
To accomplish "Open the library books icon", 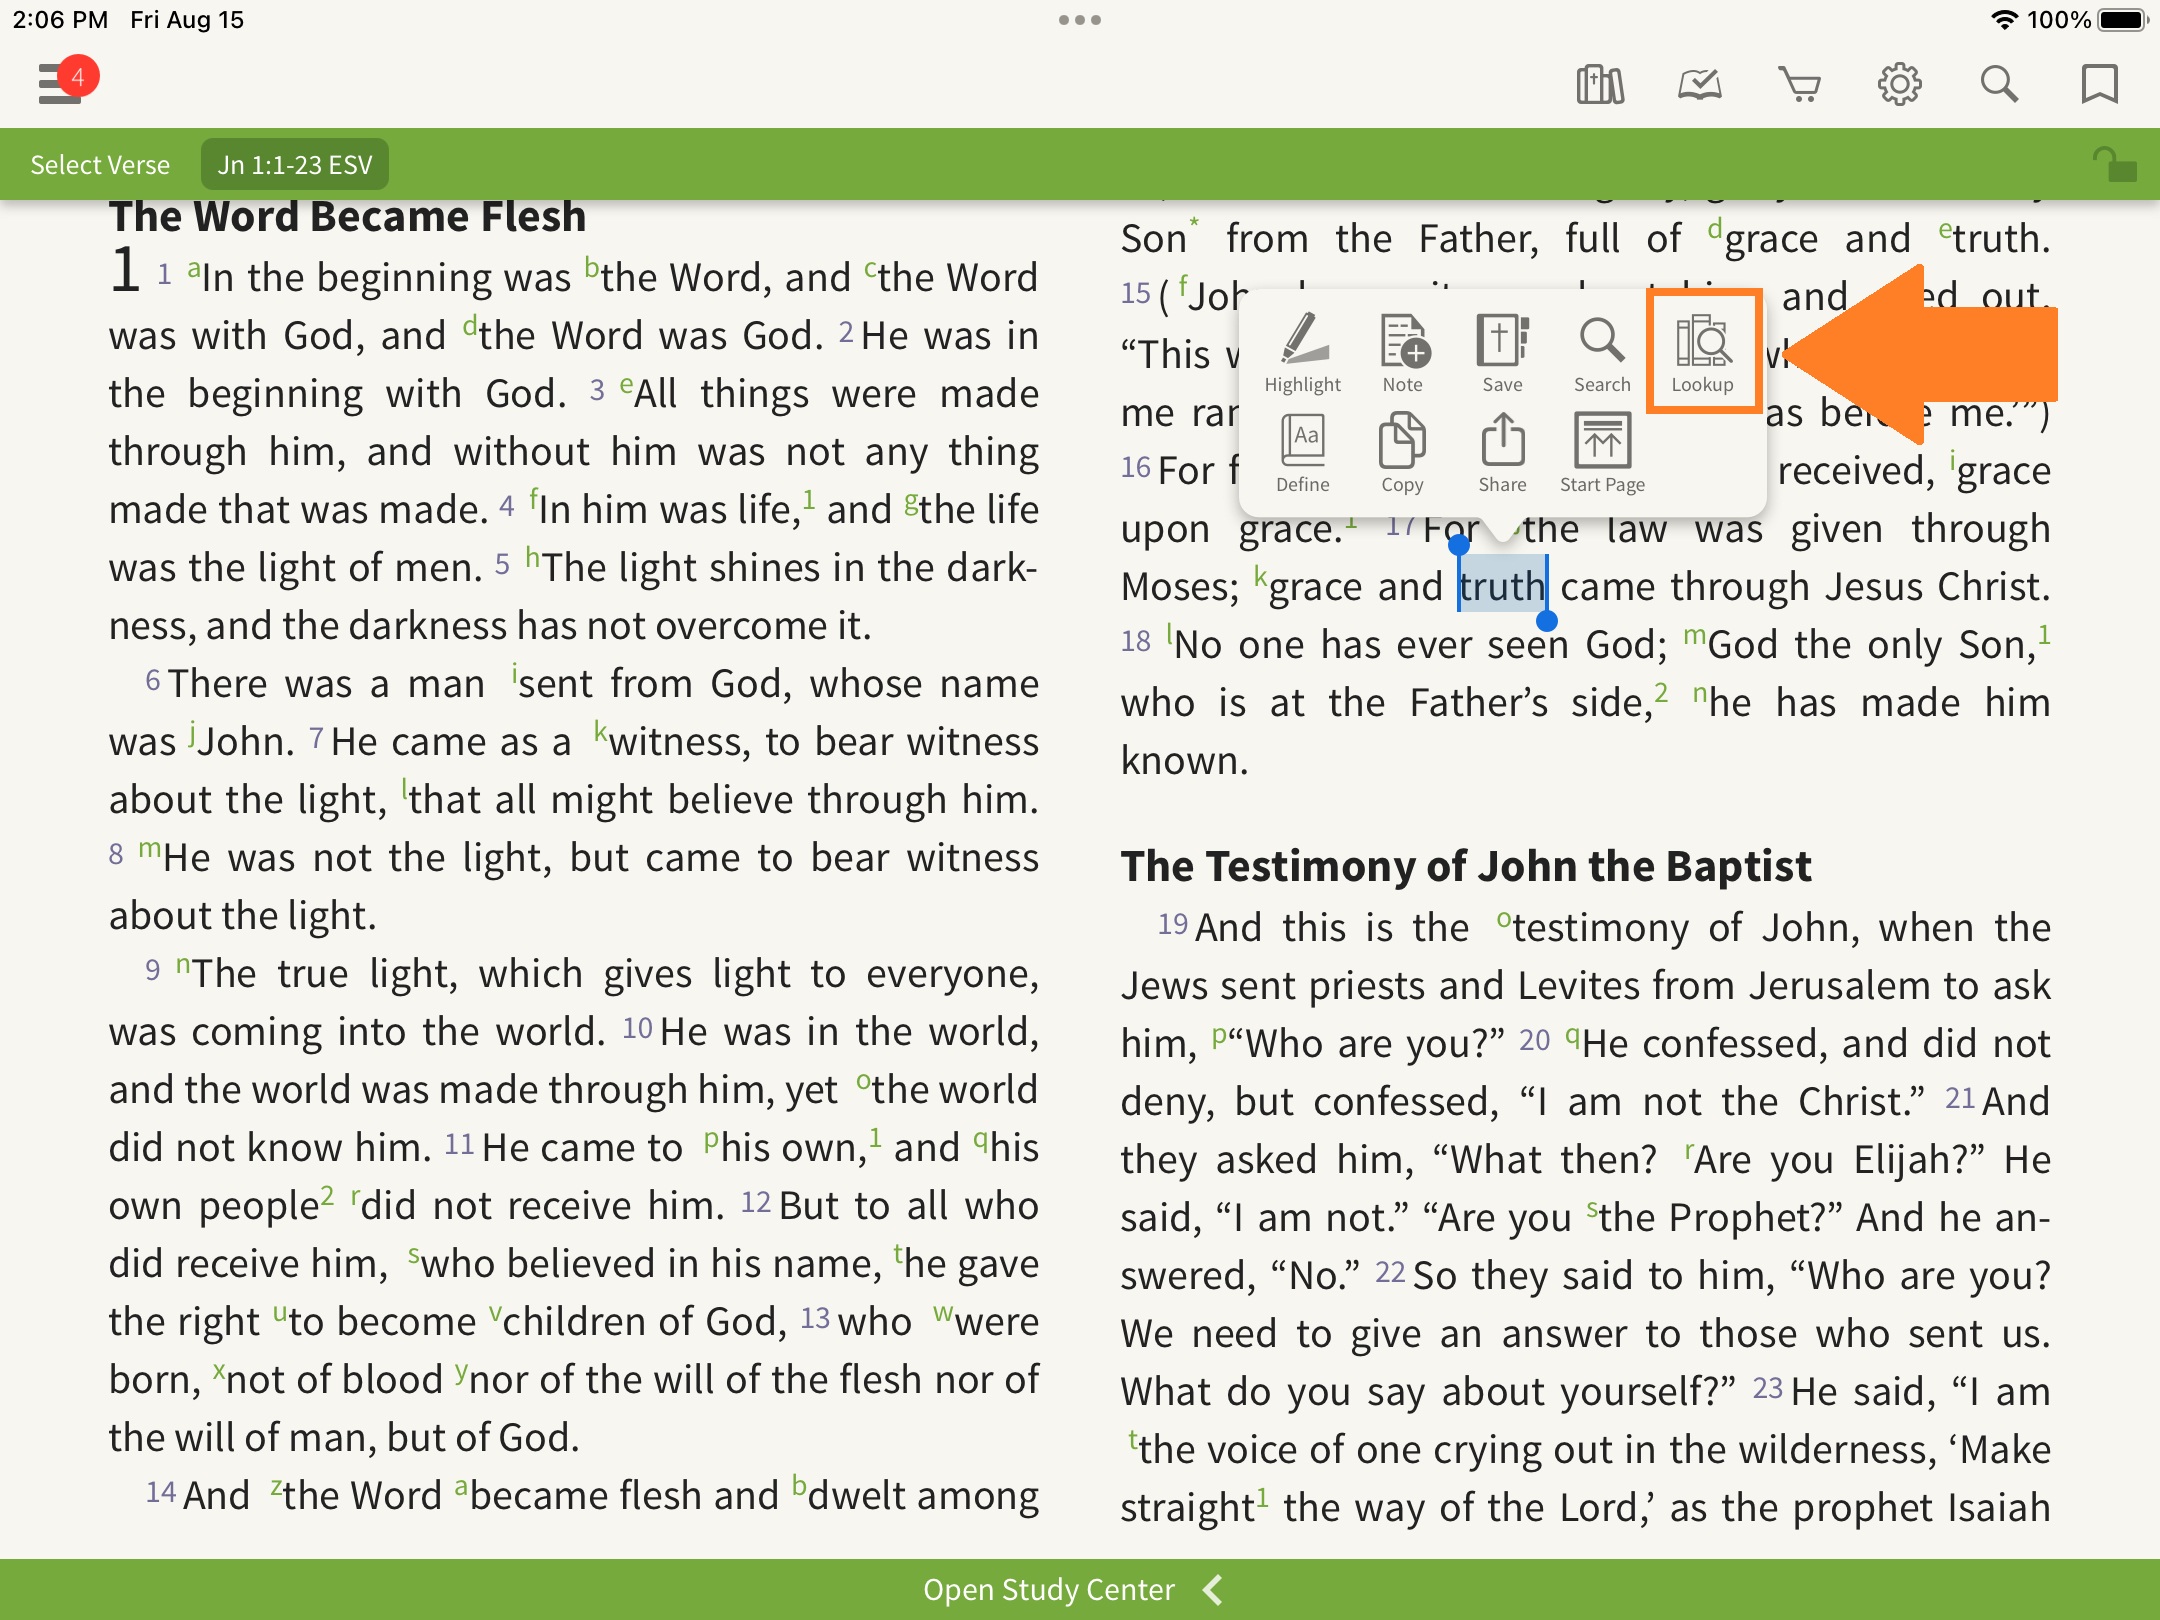I will (x=1600, y=84).
